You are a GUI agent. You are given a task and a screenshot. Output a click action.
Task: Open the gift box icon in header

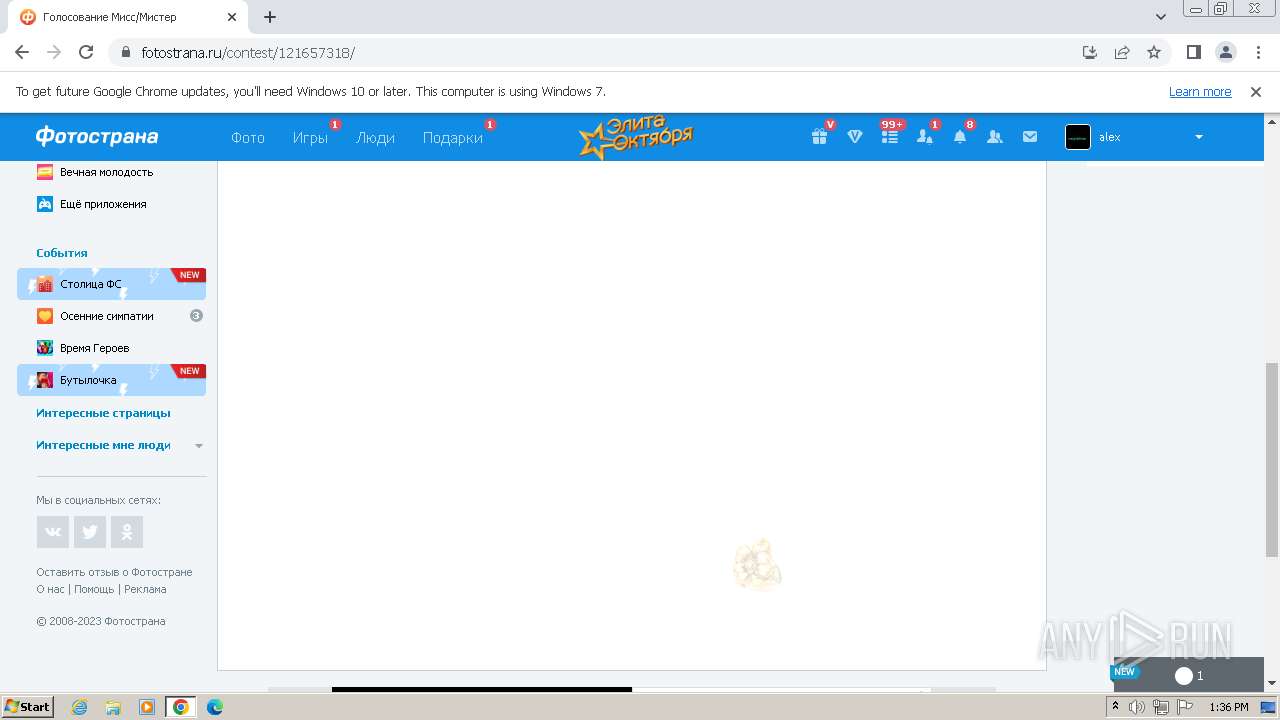tap(819, 137)
